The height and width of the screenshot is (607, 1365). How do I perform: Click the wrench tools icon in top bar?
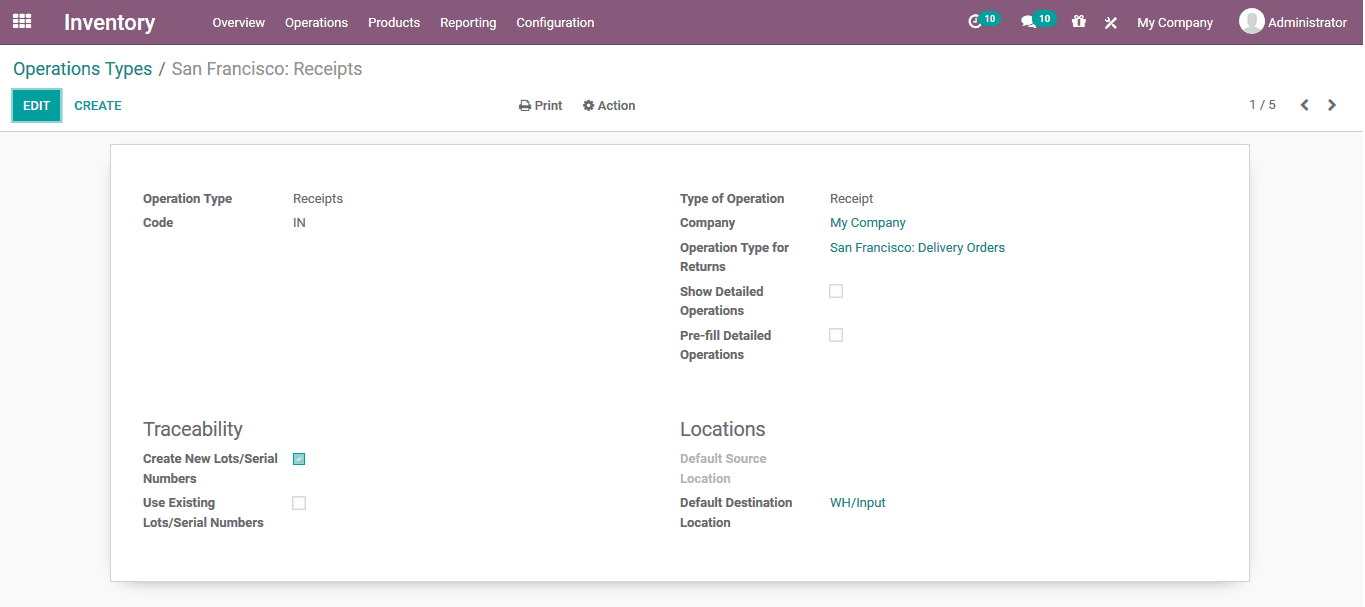(x=1110, y=21)
